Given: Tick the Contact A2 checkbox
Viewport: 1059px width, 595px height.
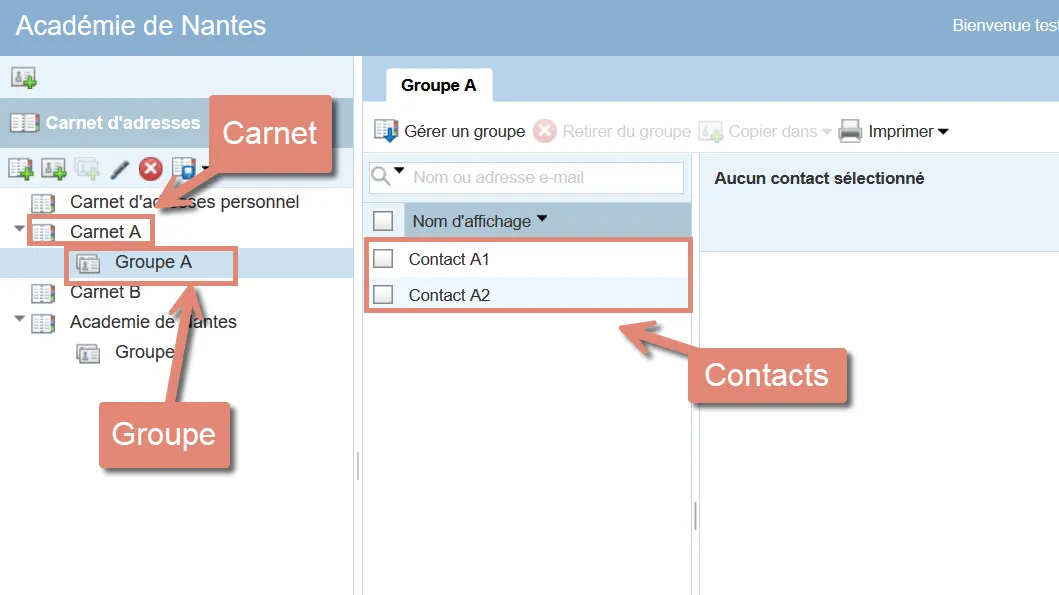Looking at the screenshot, I should coord(383,294).
